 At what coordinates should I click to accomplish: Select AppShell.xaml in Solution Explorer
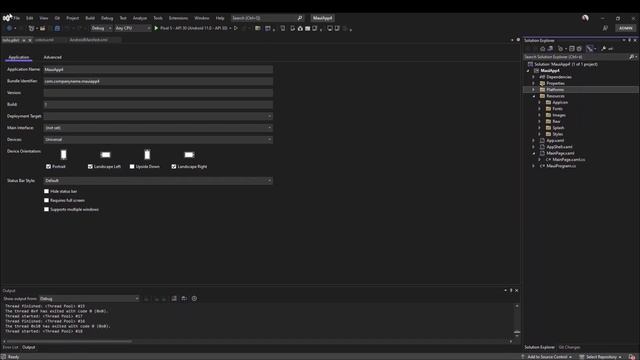click(x=559, y=147)
